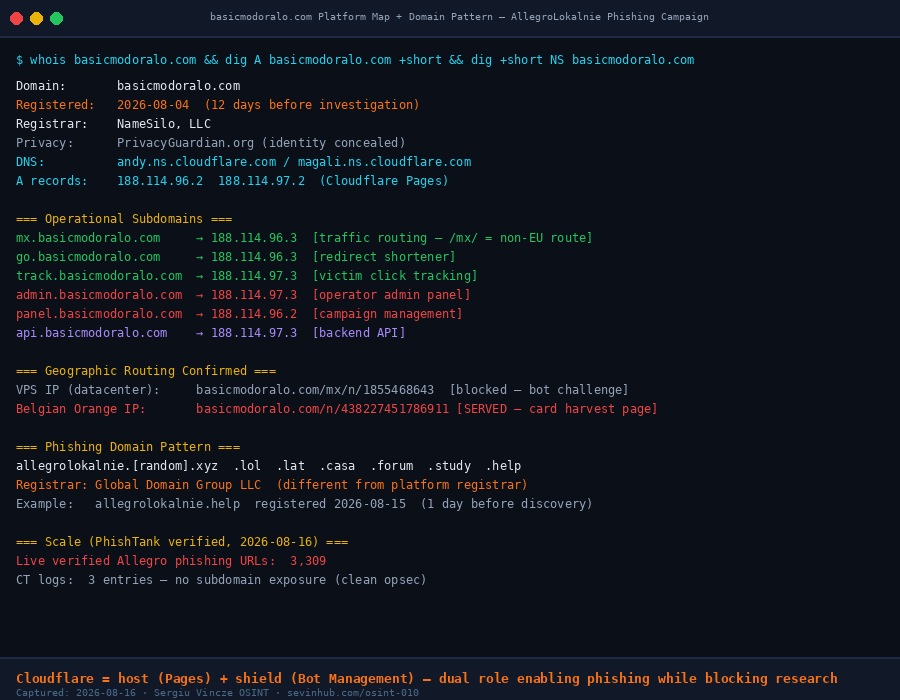Click the Geographic Routing Confirmed header

146,371
